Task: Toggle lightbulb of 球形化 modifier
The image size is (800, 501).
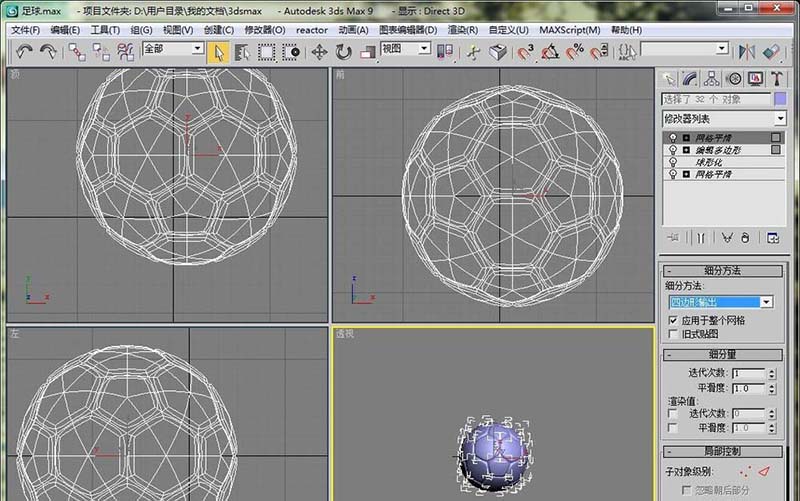Action: click(x=673, y=162)
